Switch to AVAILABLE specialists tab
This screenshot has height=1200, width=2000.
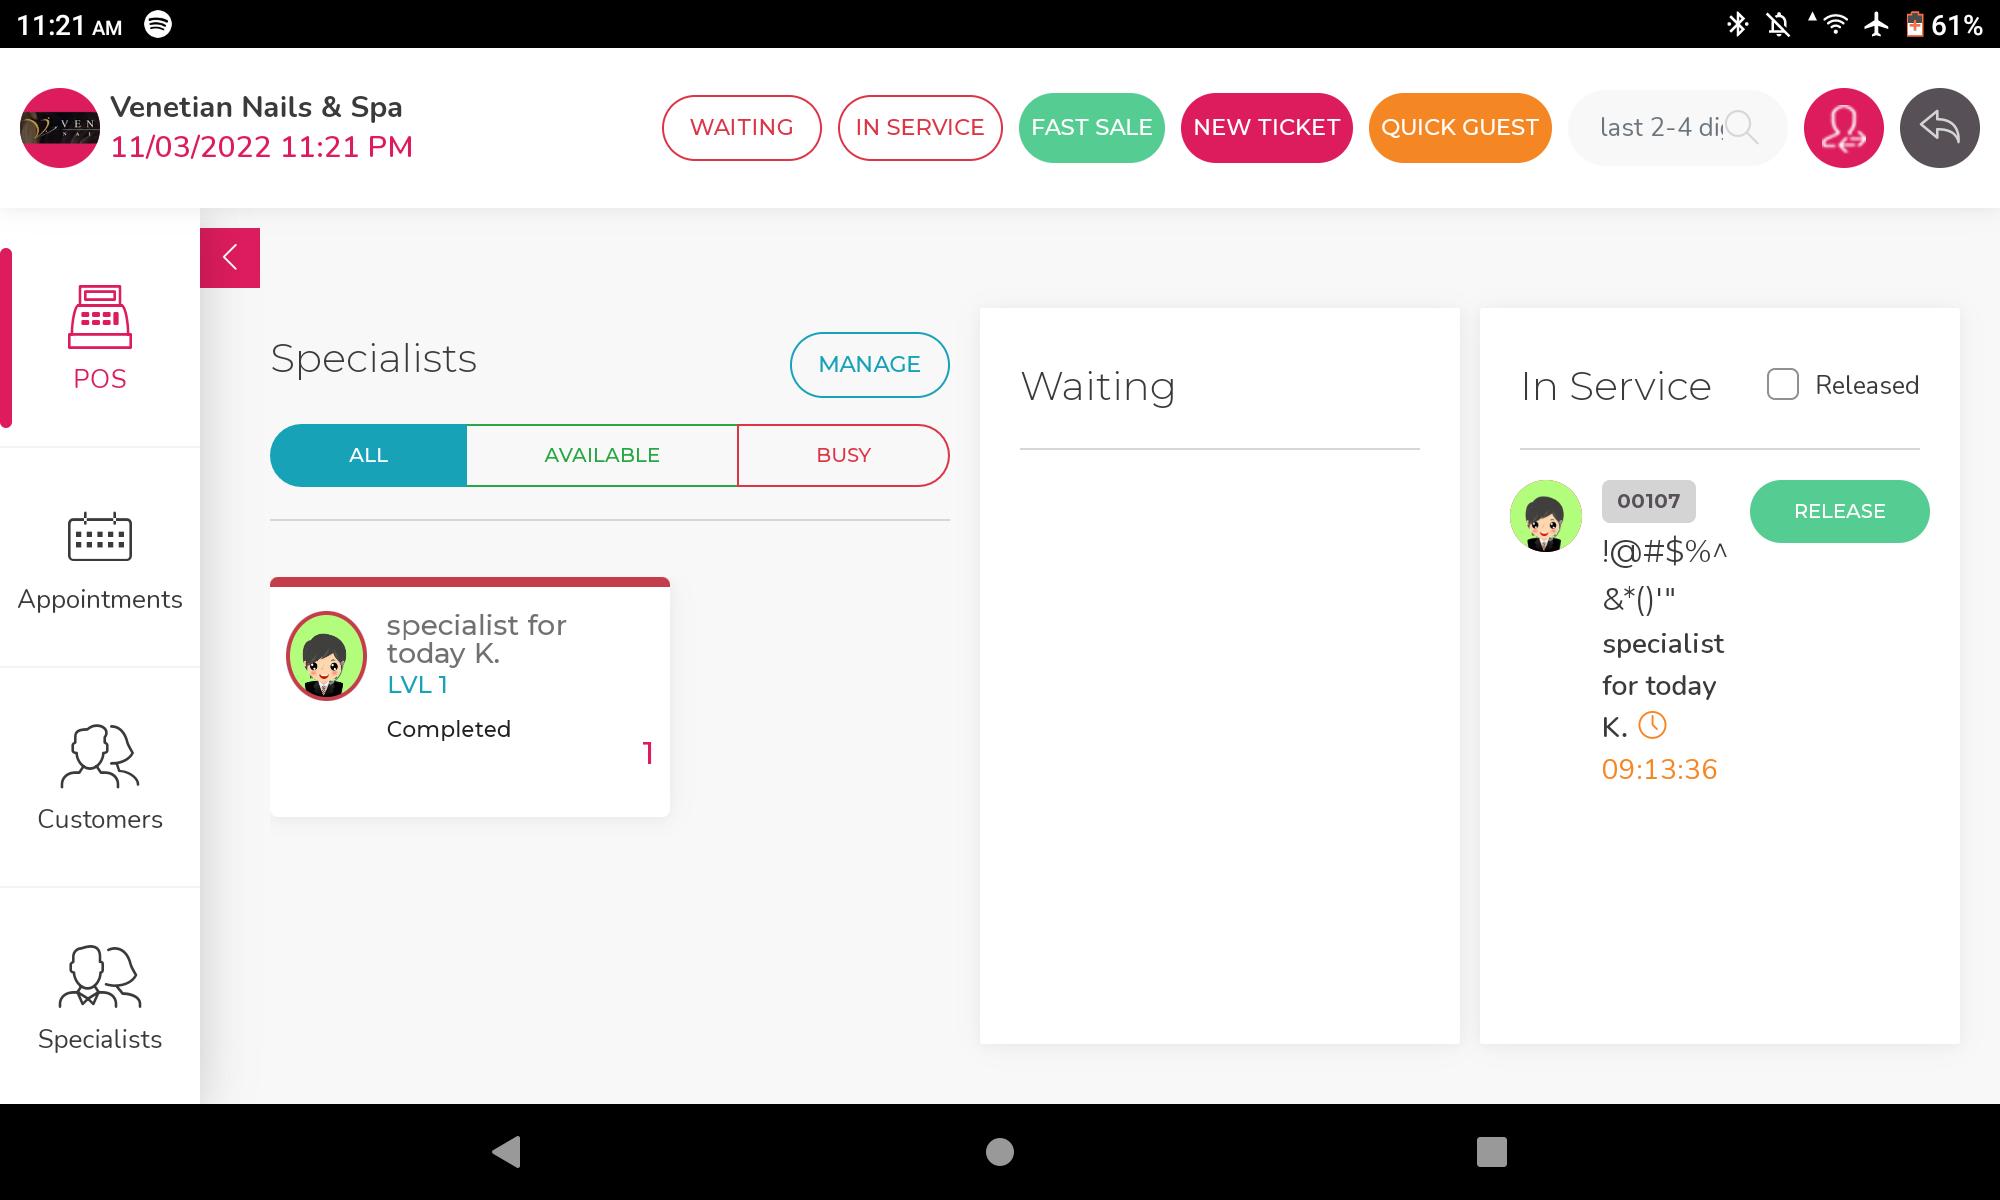602,455
